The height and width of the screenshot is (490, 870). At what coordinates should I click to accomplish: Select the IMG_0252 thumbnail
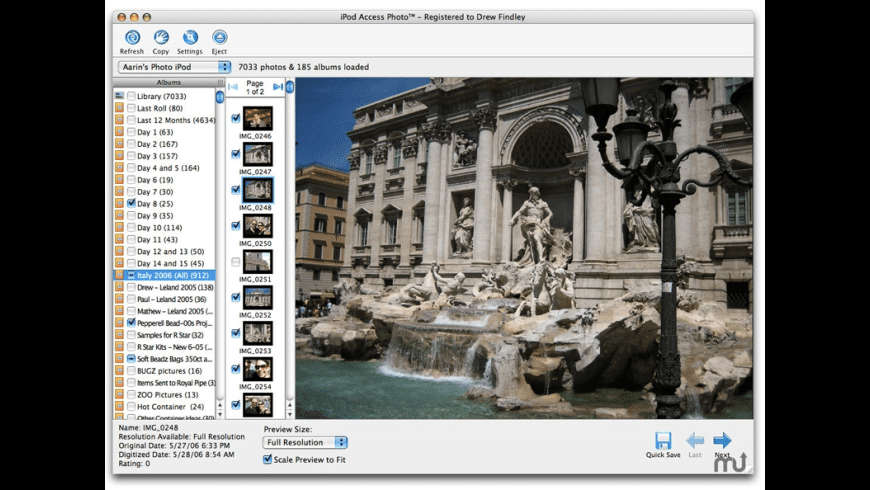pos(258,297)
